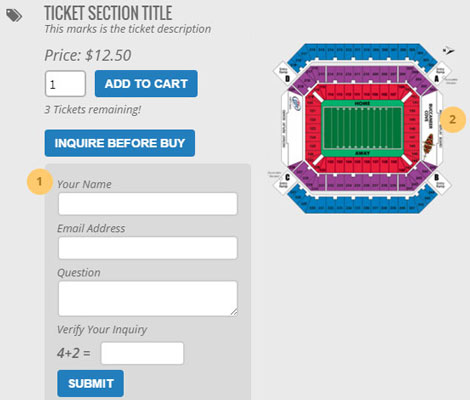Image resolution: width=470 pixels, height=400 pixels.
Task: Focus the ticket quantity field
Action: tap(65, 84)
